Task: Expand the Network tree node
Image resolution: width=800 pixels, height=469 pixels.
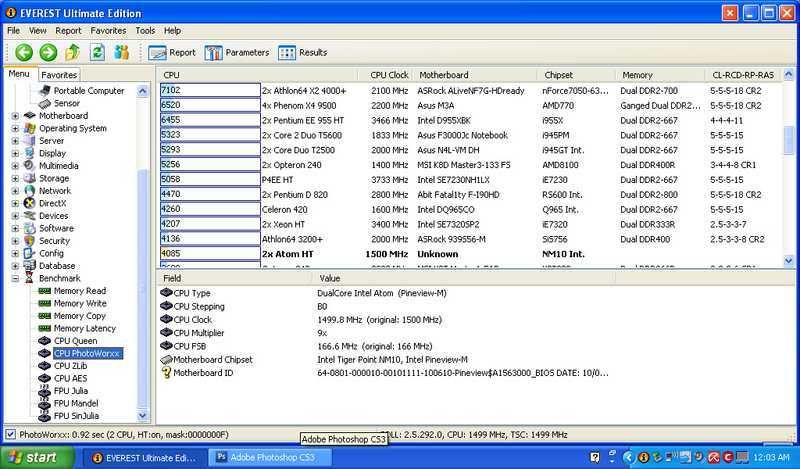Action: click(x=15, y=191)
